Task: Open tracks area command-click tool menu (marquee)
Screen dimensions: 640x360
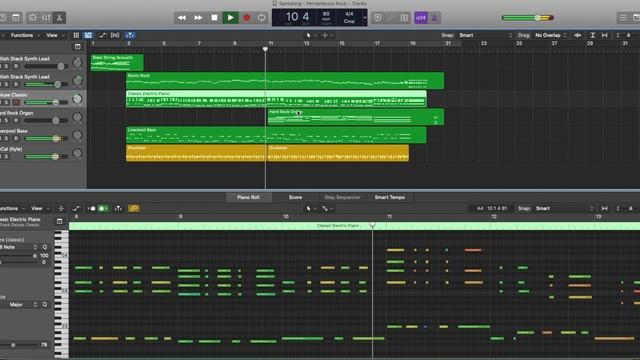Action: 327,36
